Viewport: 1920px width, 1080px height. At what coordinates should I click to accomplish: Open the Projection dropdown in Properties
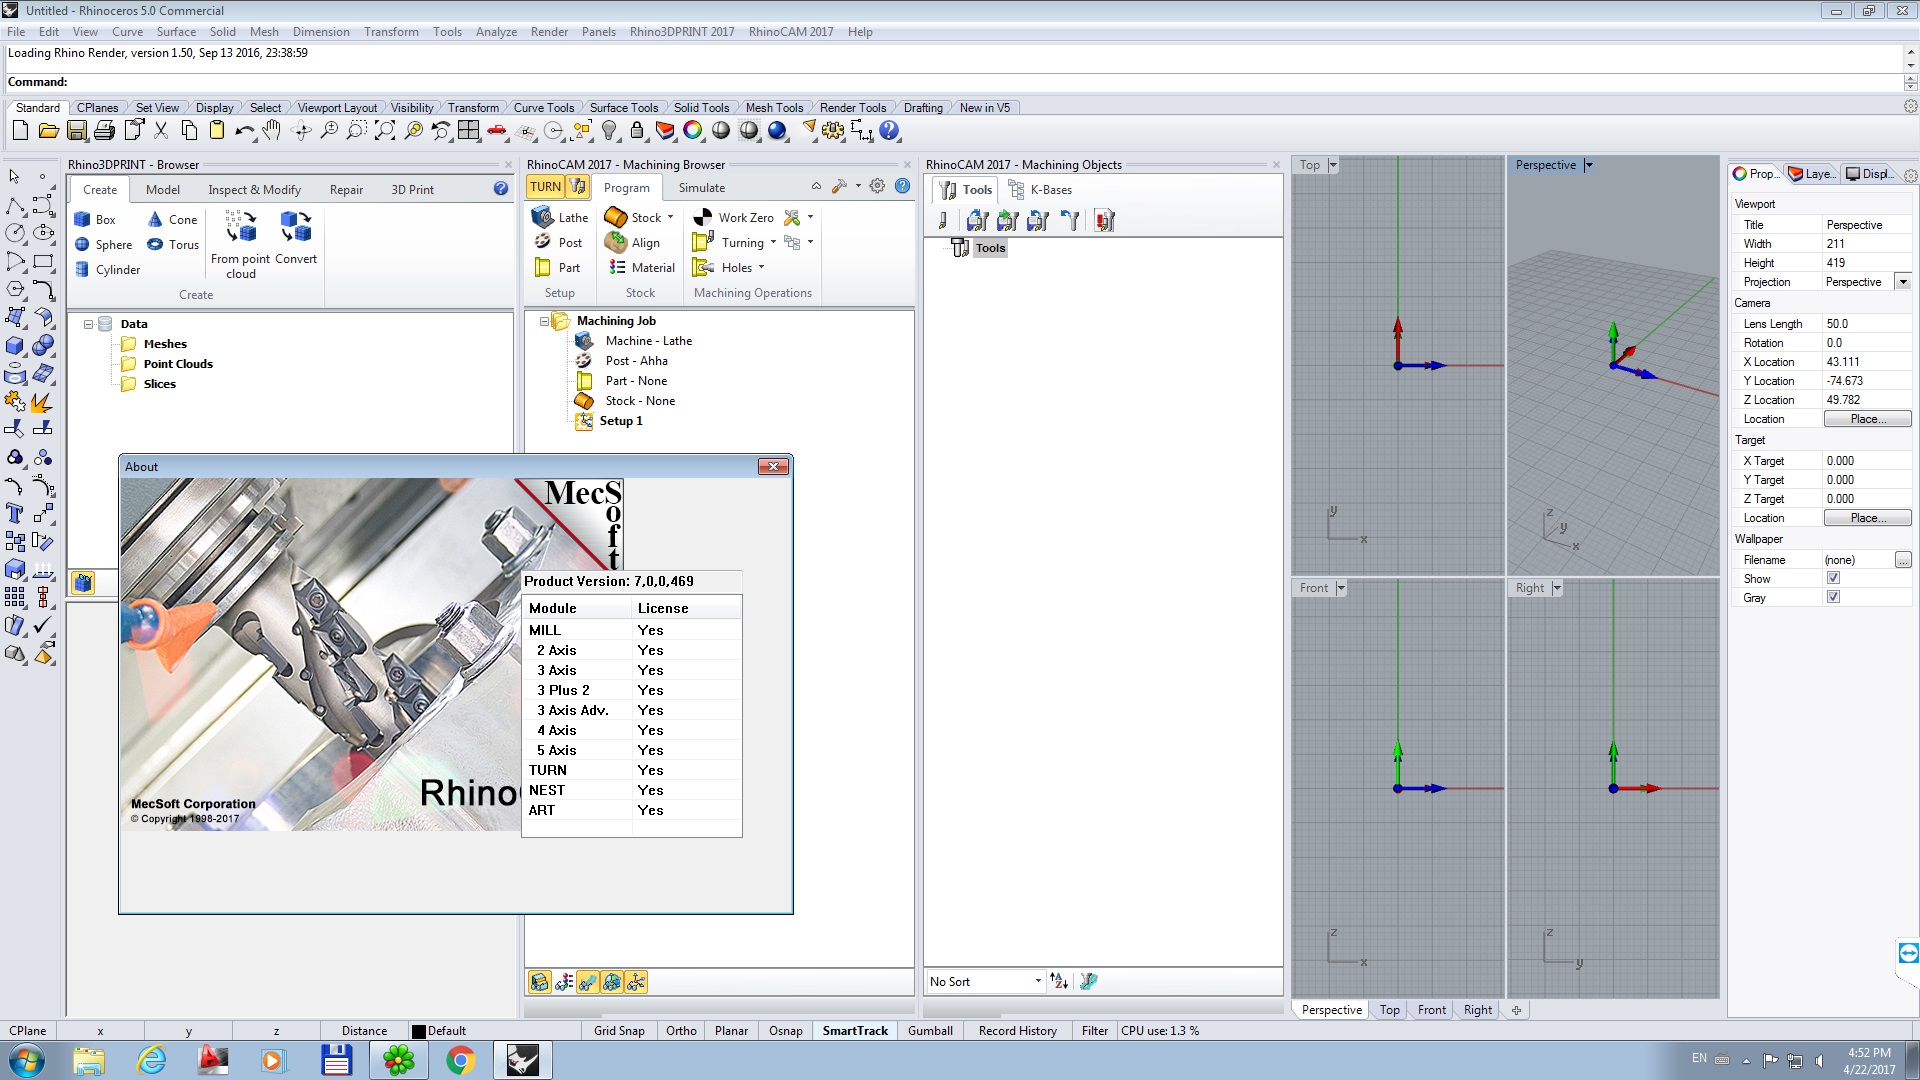(x=1903, y=282)
